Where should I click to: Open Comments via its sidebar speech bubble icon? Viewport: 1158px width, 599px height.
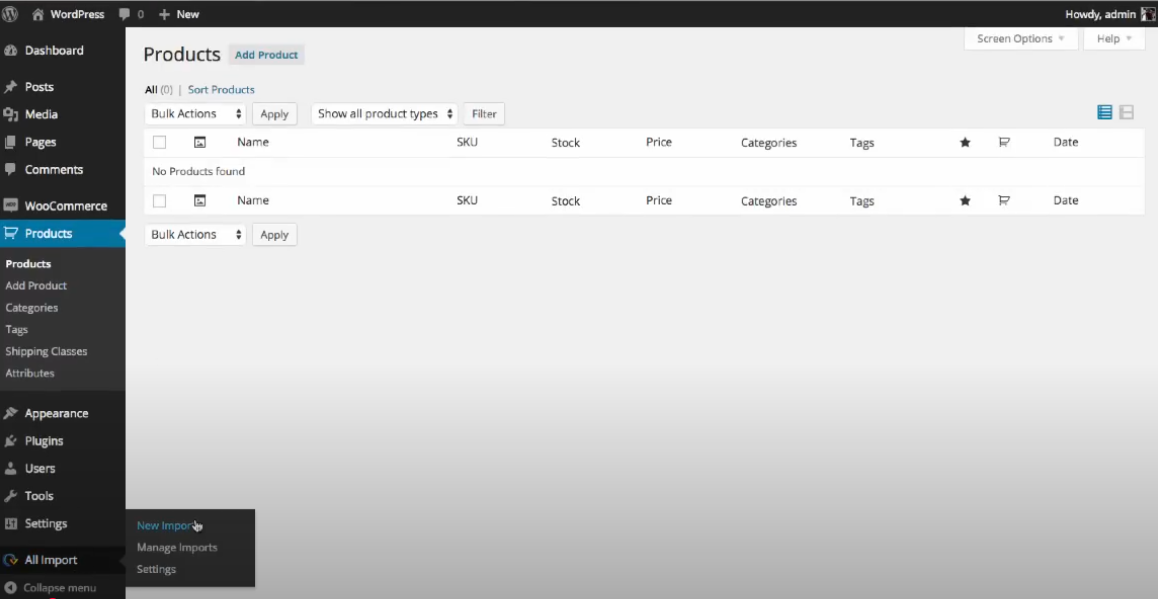10,169
